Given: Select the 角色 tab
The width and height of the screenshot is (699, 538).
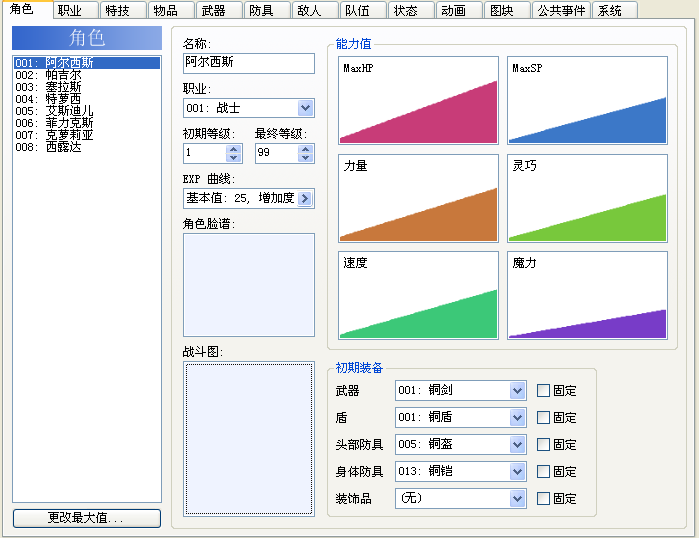Looking at the screenshot, I should click(x=27, y=9).
